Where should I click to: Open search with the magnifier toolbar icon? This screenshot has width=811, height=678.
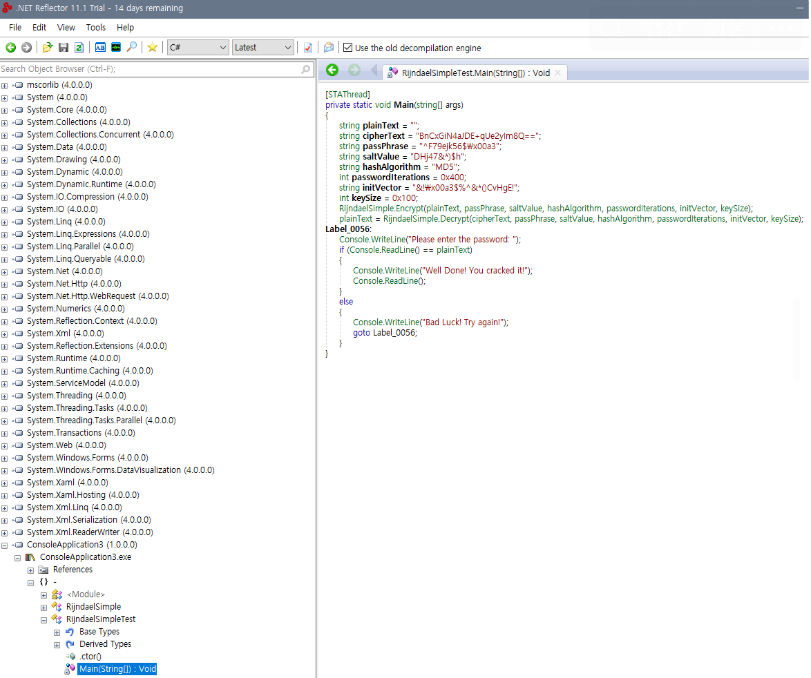132,48
